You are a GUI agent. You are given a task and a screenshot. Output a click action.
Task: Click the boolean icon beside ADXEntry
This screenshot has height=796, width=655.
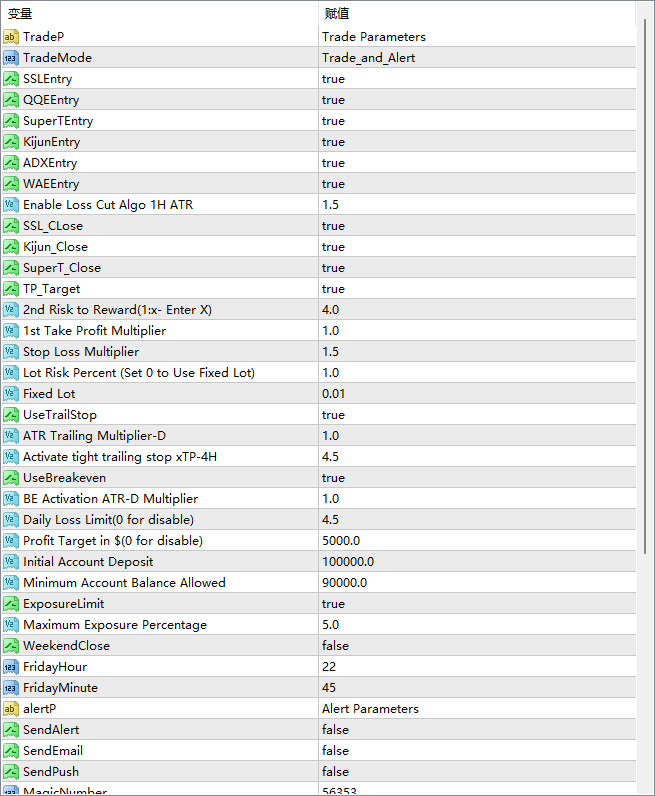[x=11, y=162]
